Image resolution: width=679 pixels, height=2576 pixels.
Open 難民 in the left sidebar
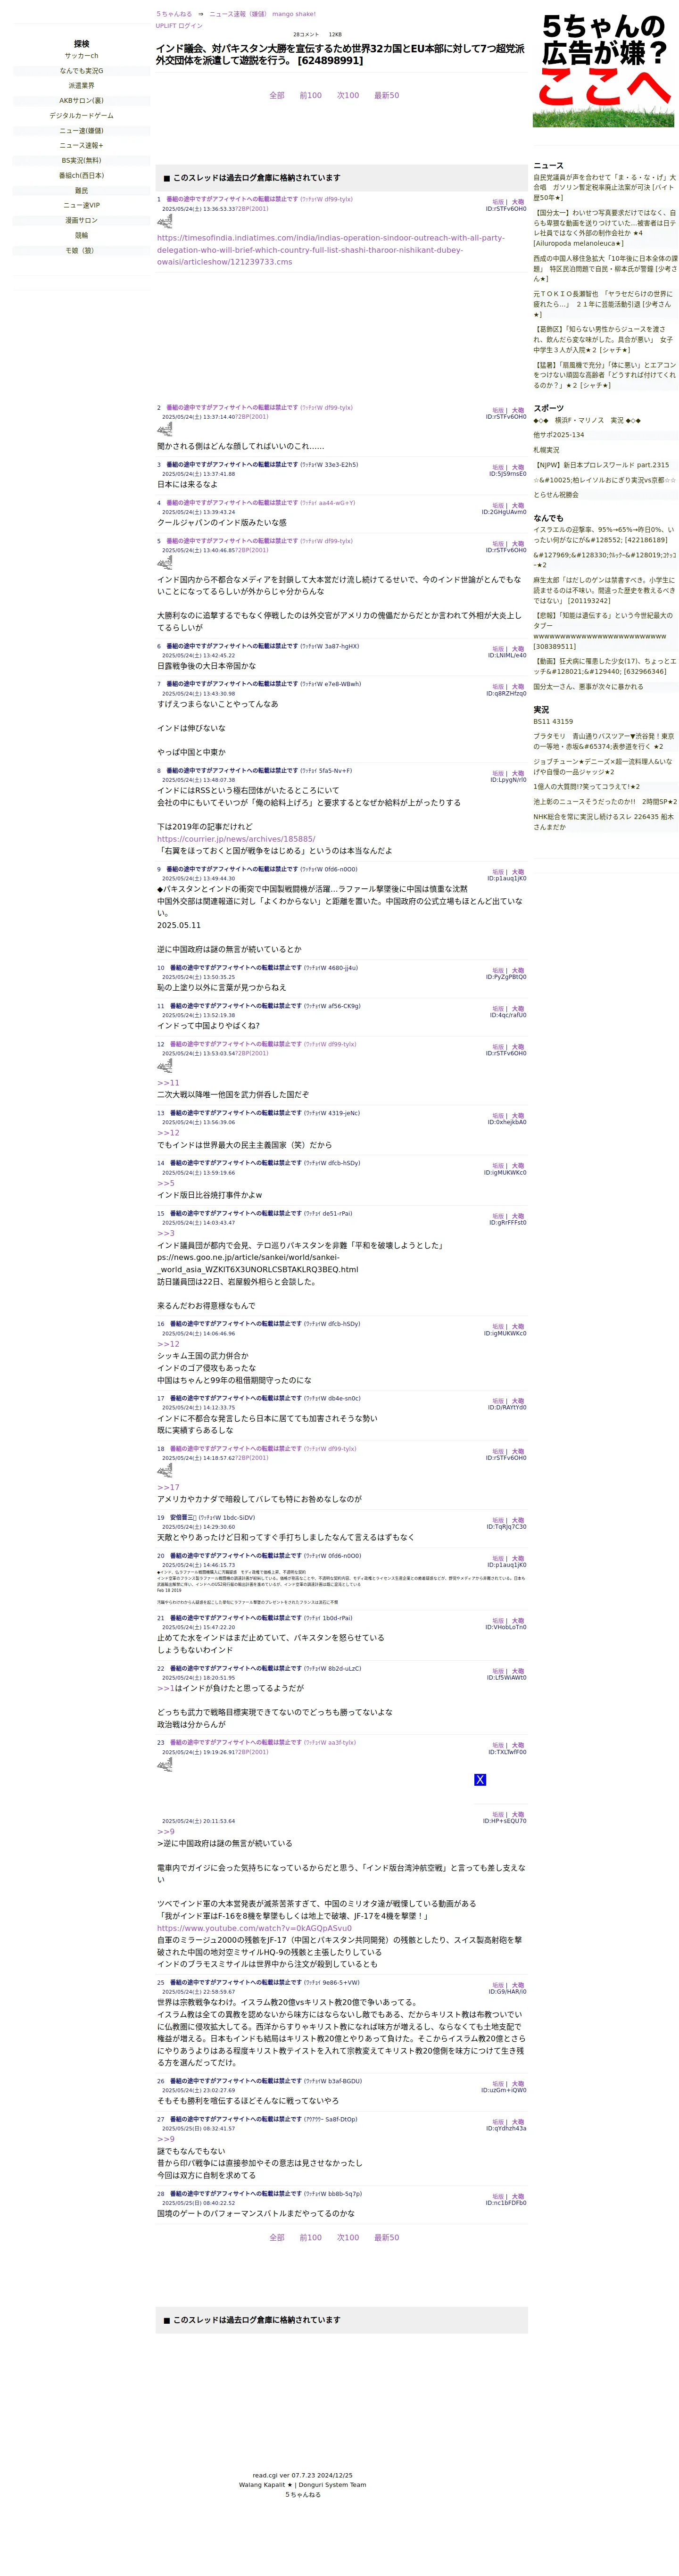[x=82, y=191]
